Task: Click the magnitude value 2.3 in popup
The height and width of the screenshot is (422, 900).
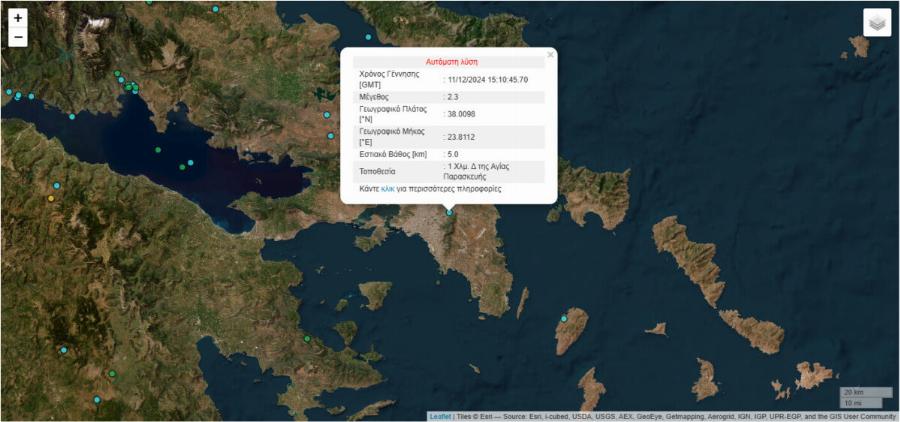Action: [453, 97]
